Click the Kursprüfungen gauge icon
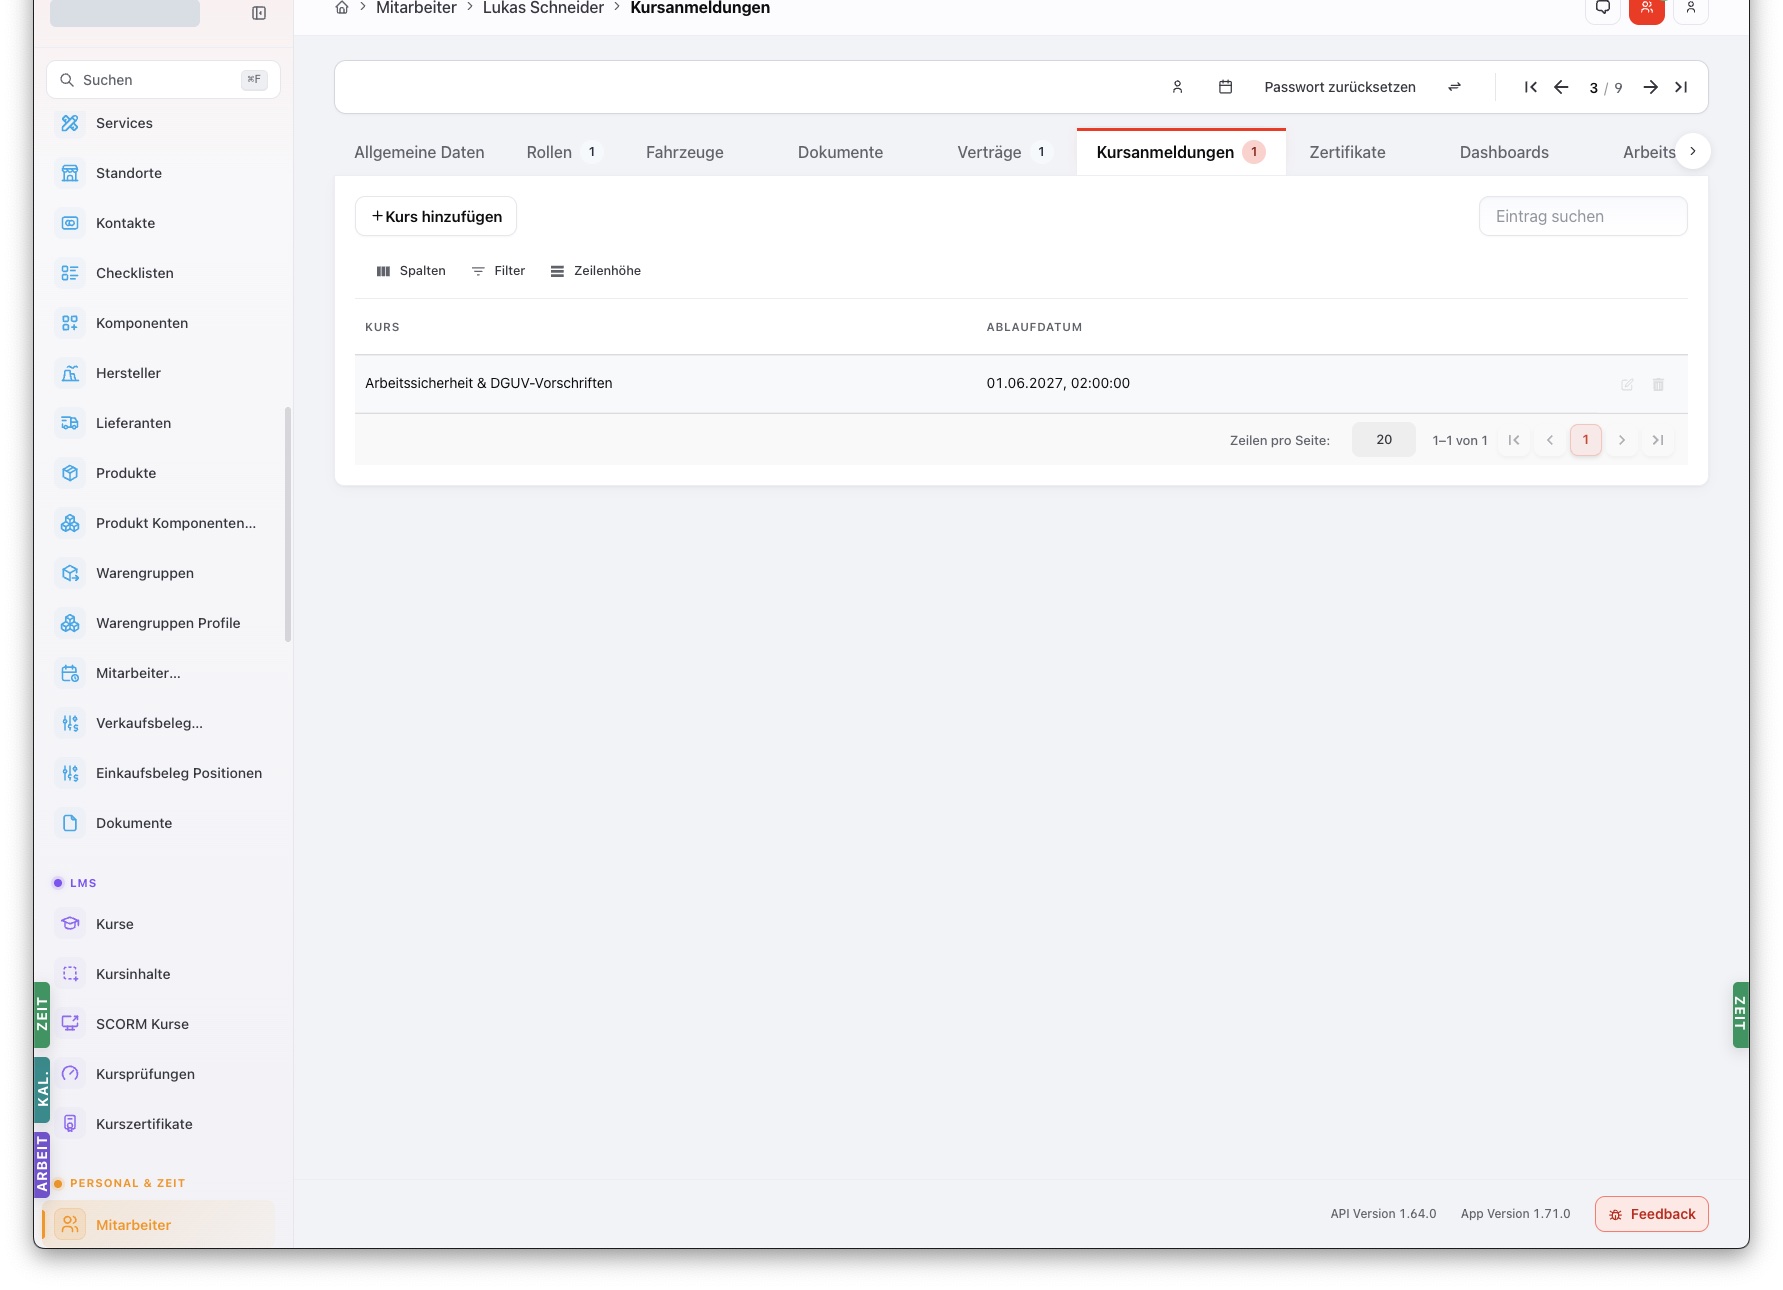Image resolution: width=1783 pixels, height=1290 pixels. [70, 1074]
